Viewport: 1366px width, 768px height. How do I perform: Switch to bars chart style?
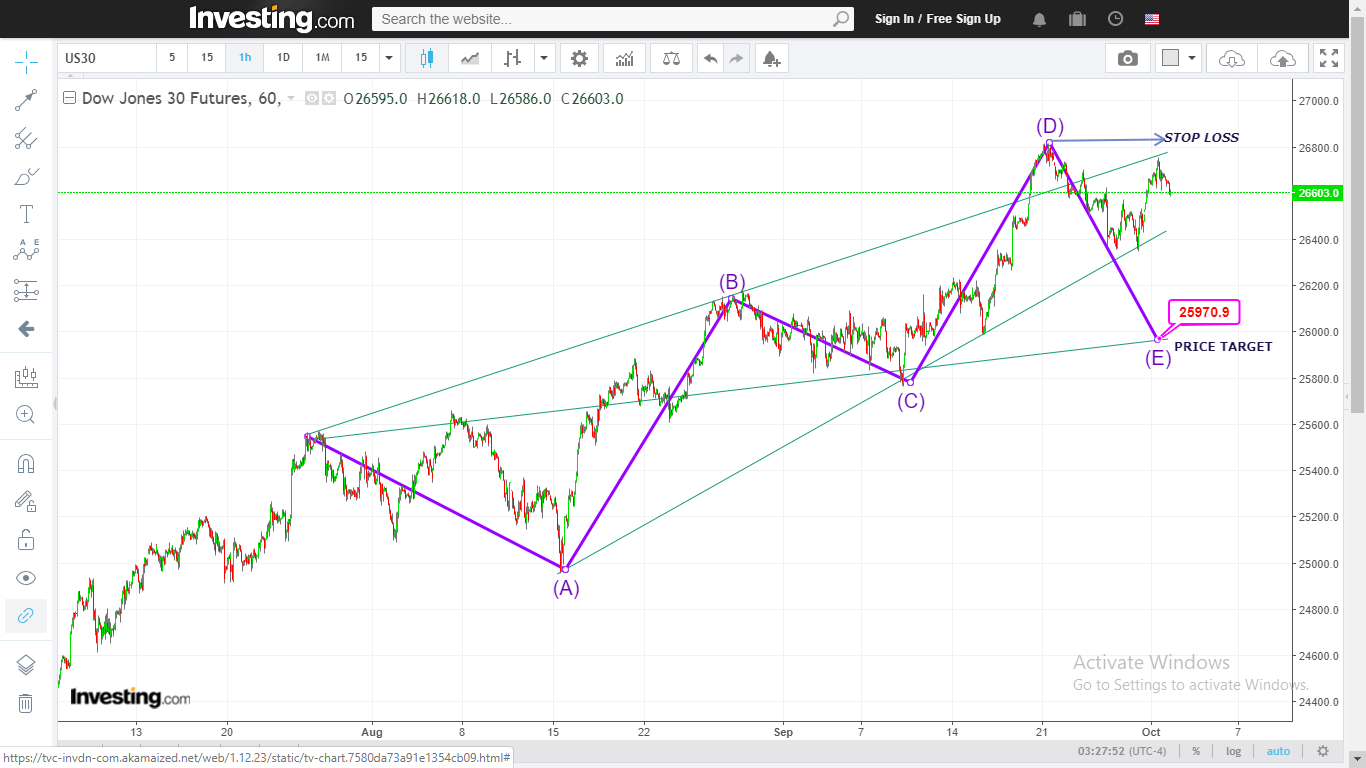tap(513, 58)
